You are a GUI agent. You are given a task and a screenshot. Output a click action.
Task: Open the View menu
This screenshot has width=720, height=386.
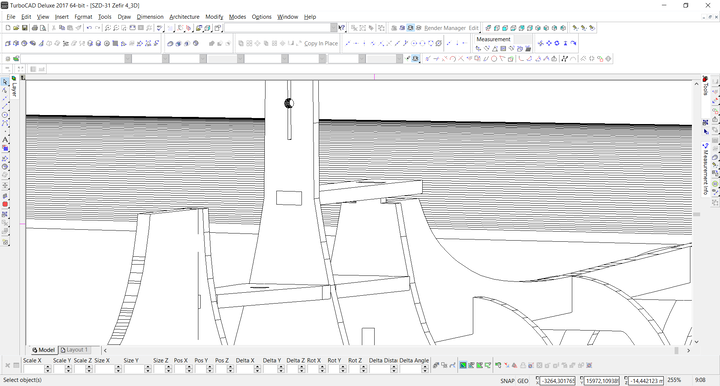[x=43, y=17]
